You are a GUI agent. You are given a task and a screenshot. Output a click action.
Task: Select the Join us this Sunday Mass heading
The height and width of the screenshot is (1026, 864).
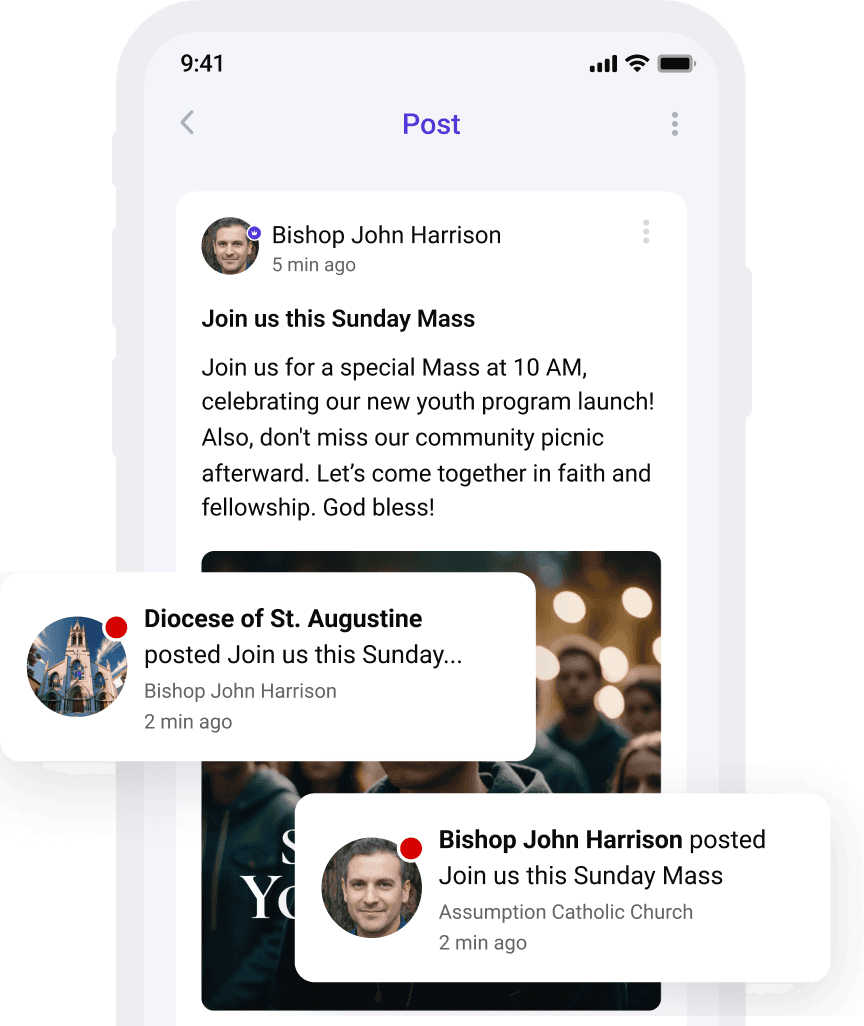coord(338,319)
